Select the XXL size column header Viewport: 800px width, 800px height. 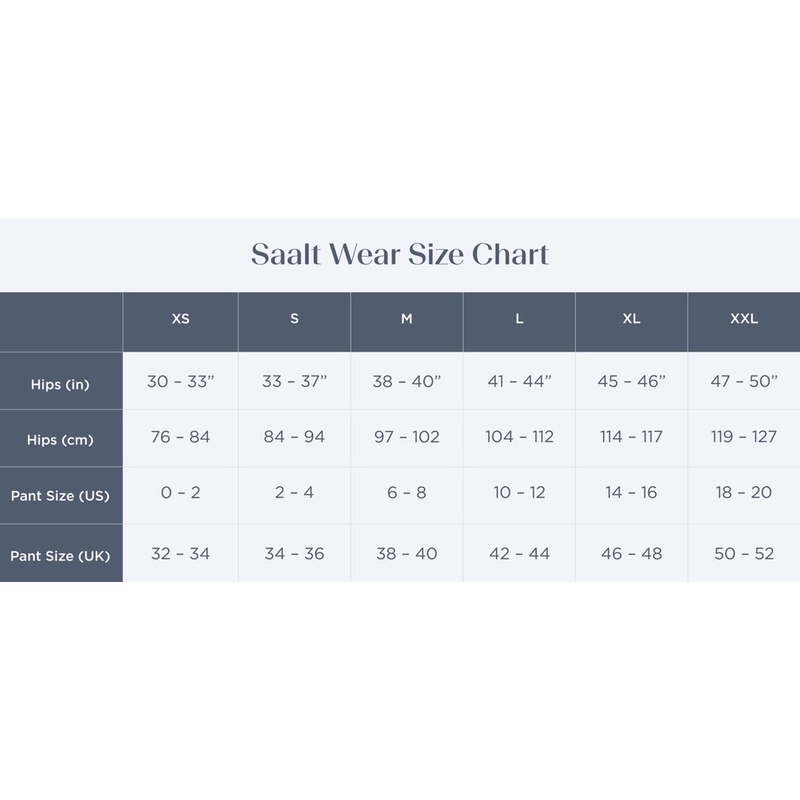744,322
